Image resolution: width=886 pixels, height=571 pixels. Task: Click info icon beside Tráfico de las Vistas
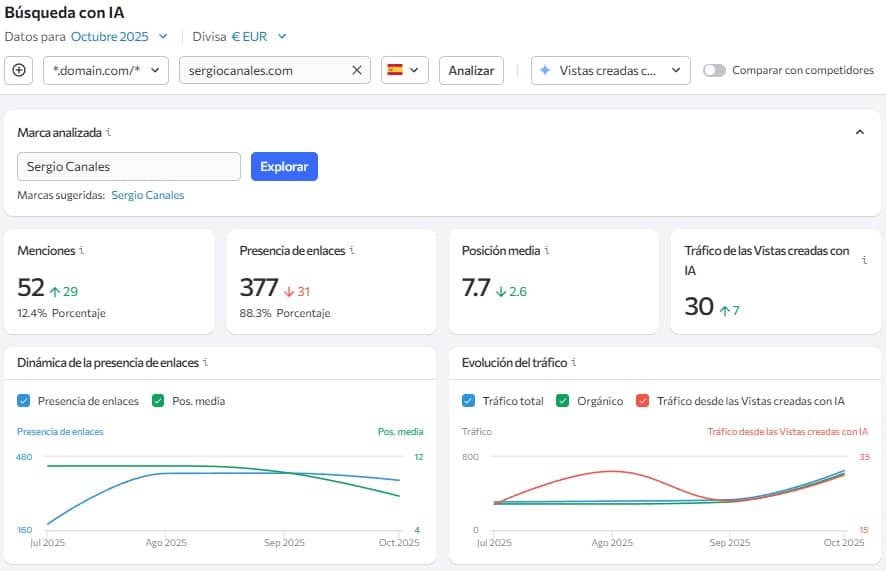tap(864, 260)
